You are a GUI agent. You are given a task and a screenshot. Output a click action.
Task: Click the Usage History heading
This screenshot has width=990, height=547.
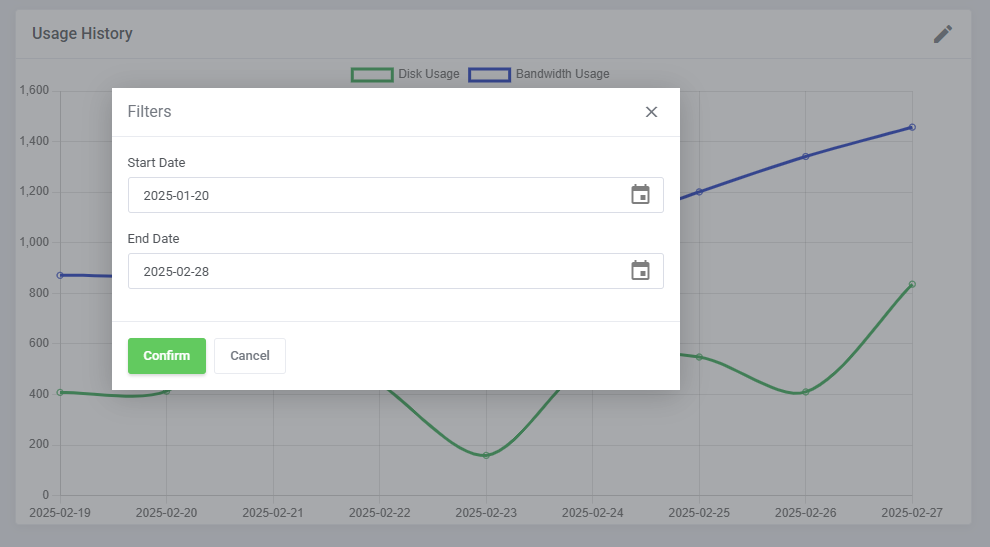(x=82, y=33)
